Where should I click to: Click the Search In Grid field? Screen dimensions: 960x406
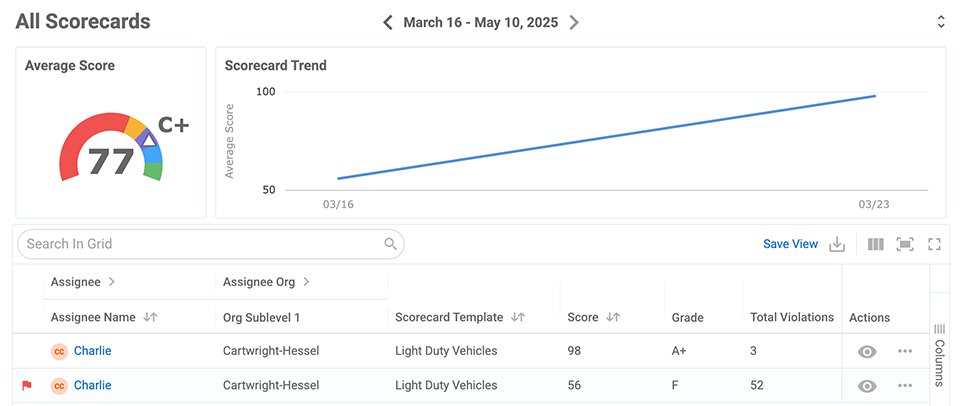(200, 244)
